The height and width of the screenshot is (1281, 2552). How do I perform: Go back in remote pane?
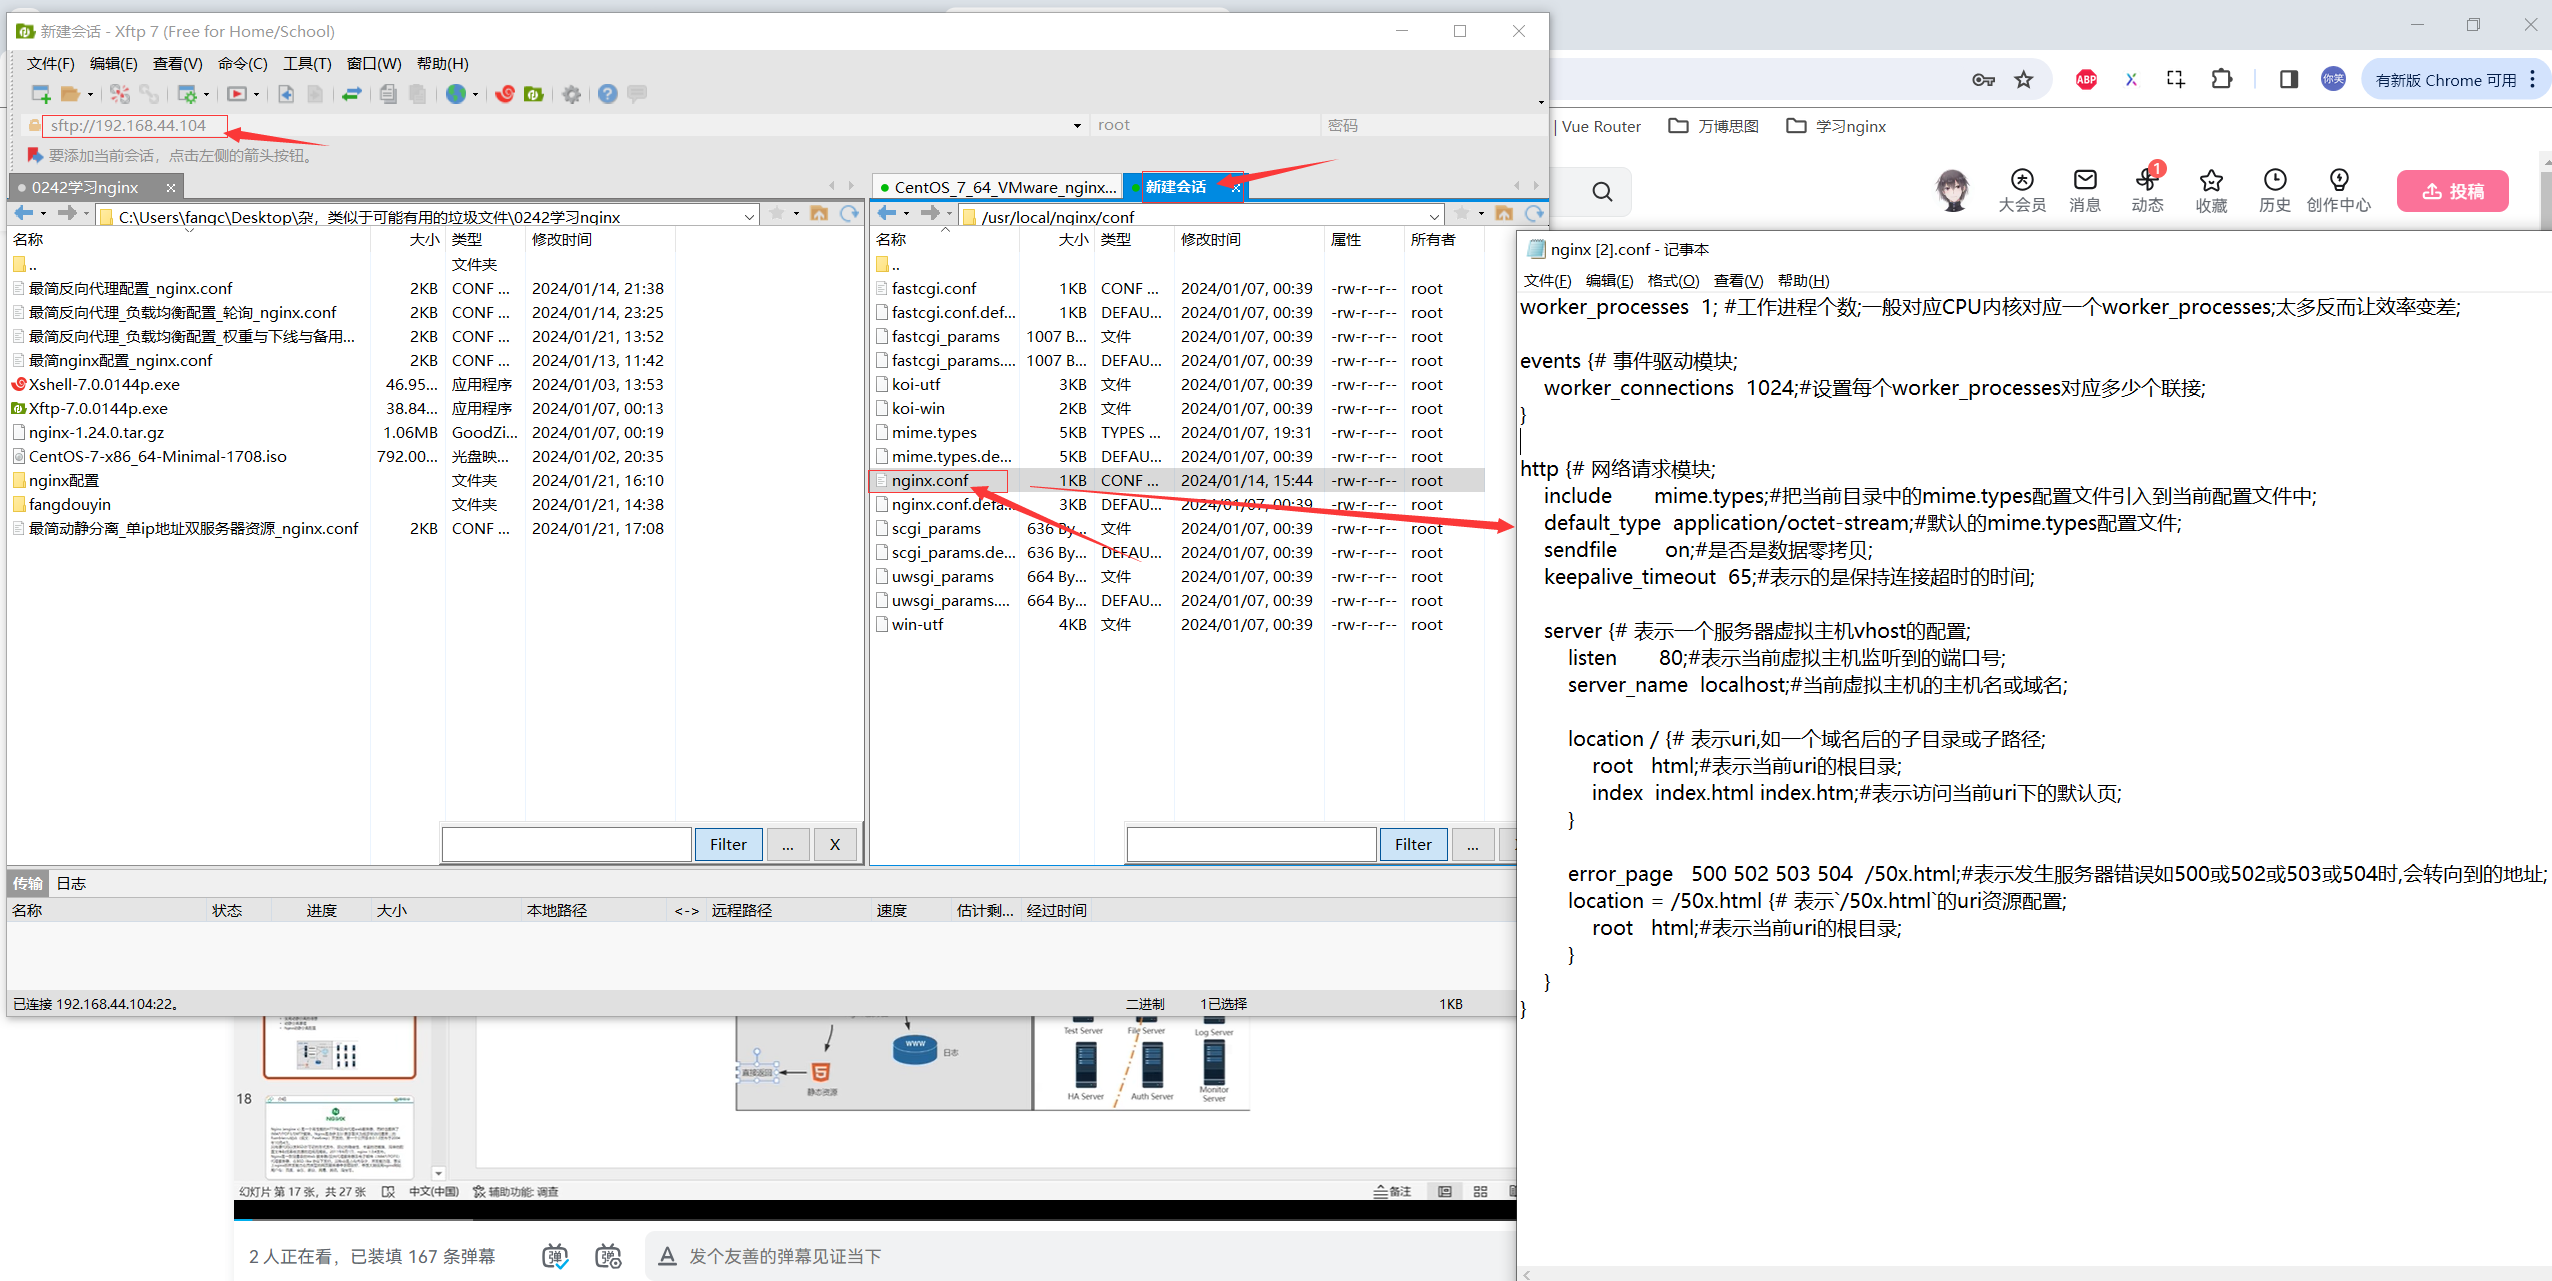pos(887,213)
